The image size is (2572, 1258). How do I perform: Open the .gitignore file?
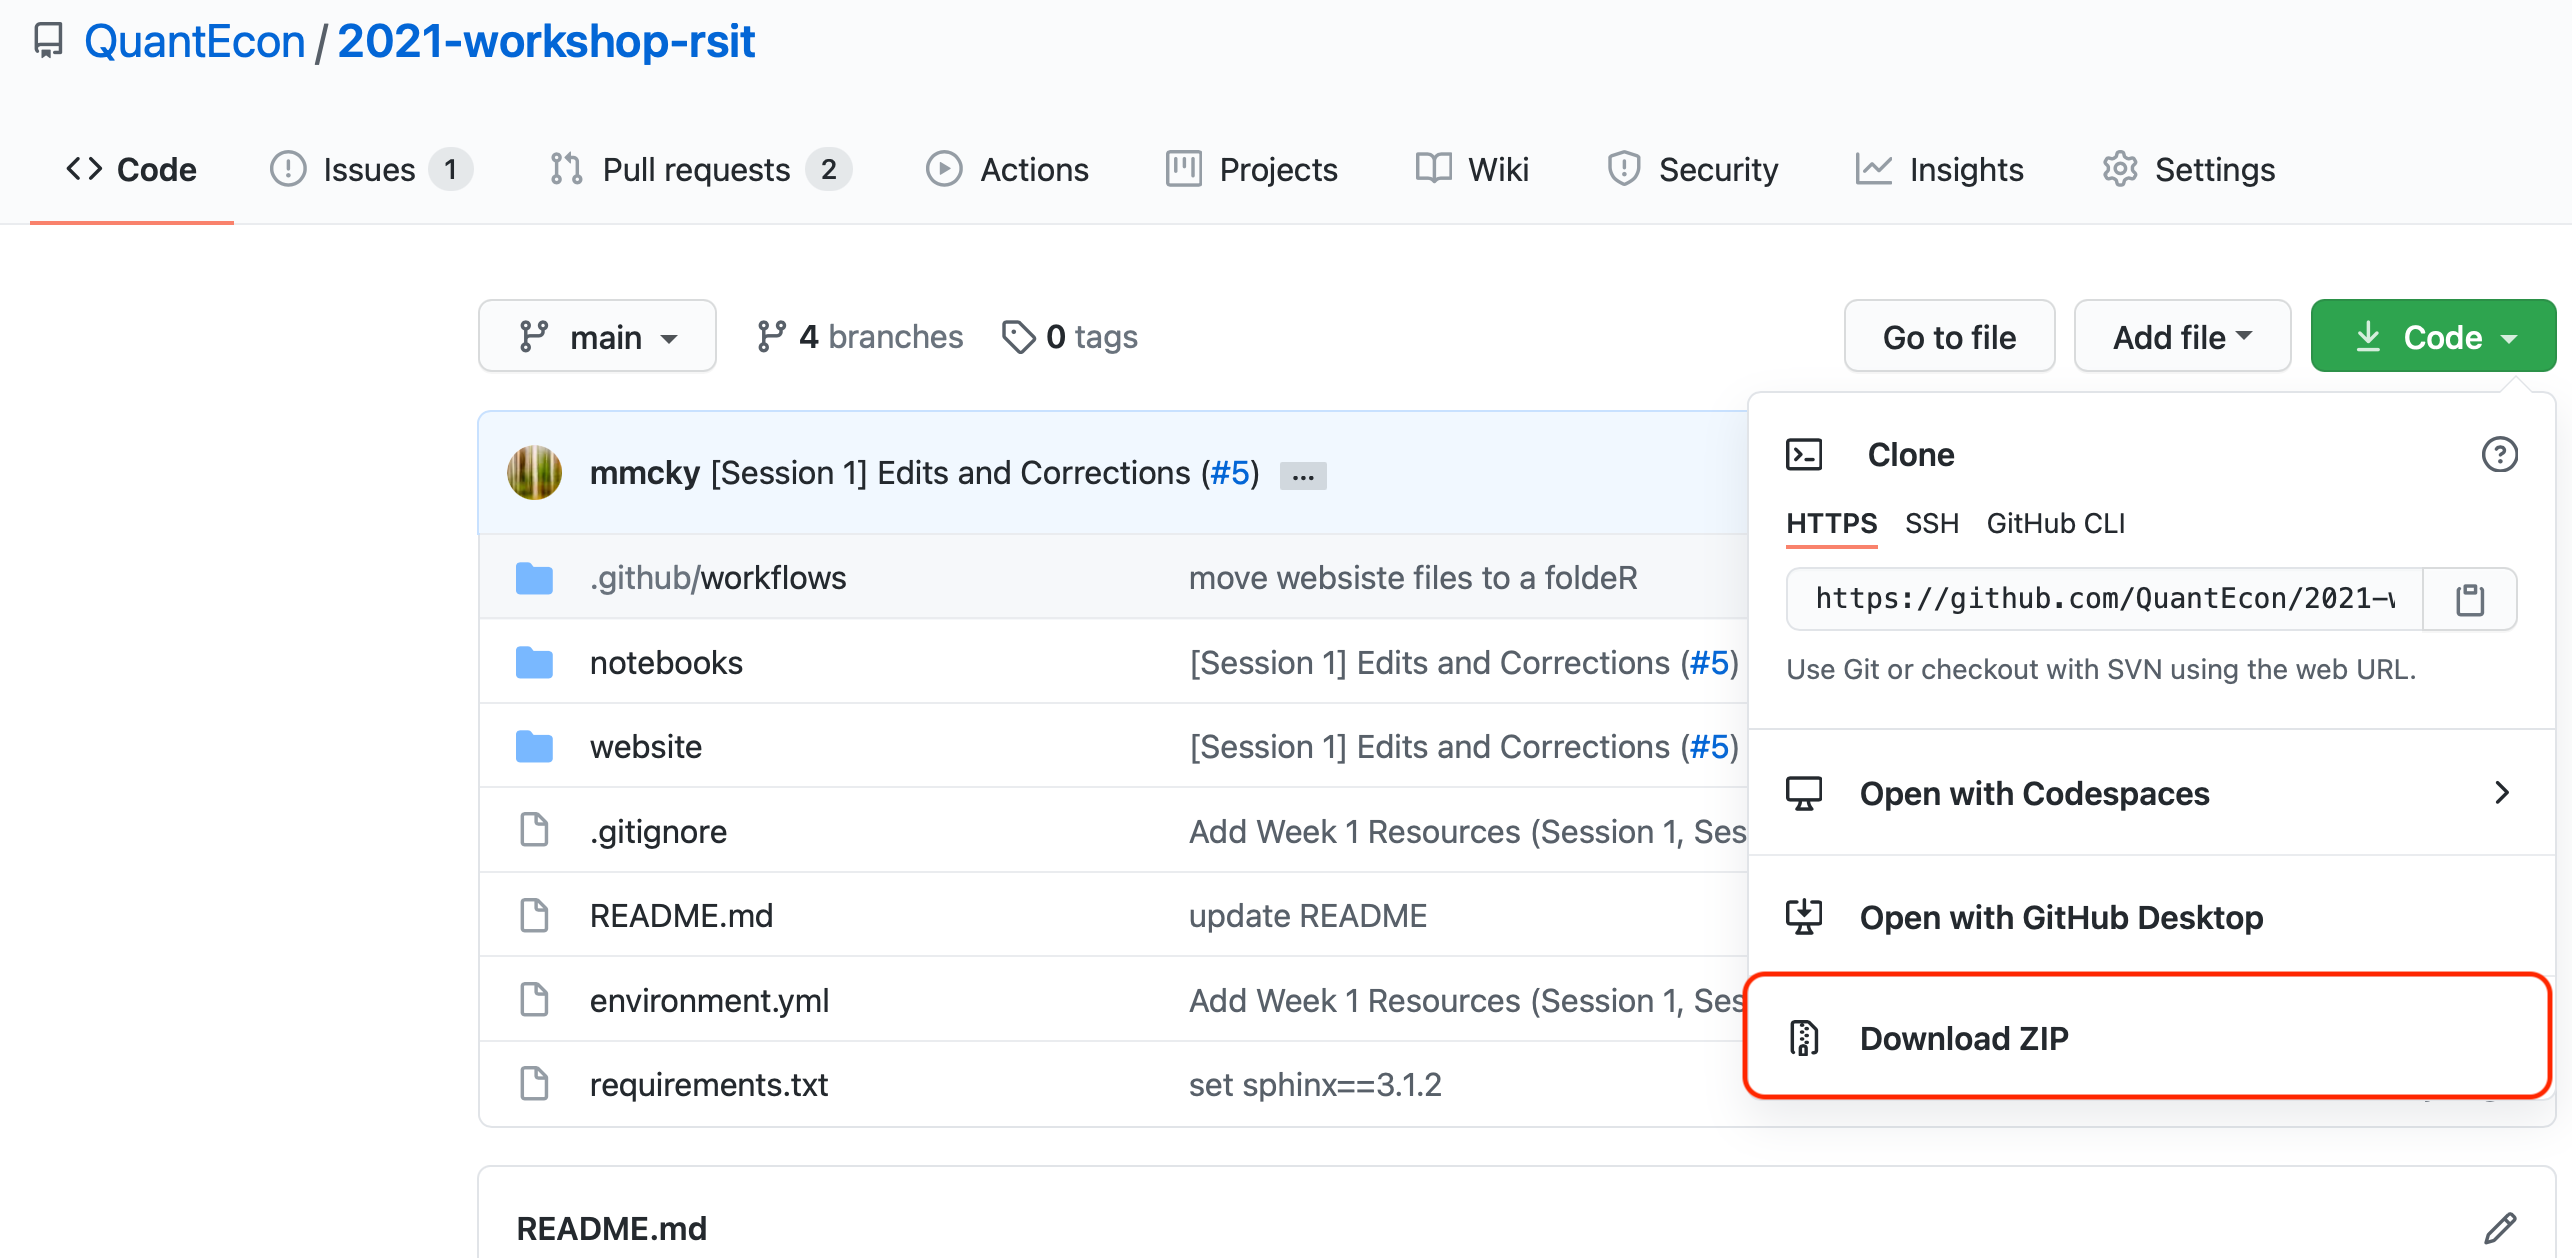pyautogui.click(x=658, y=832)
